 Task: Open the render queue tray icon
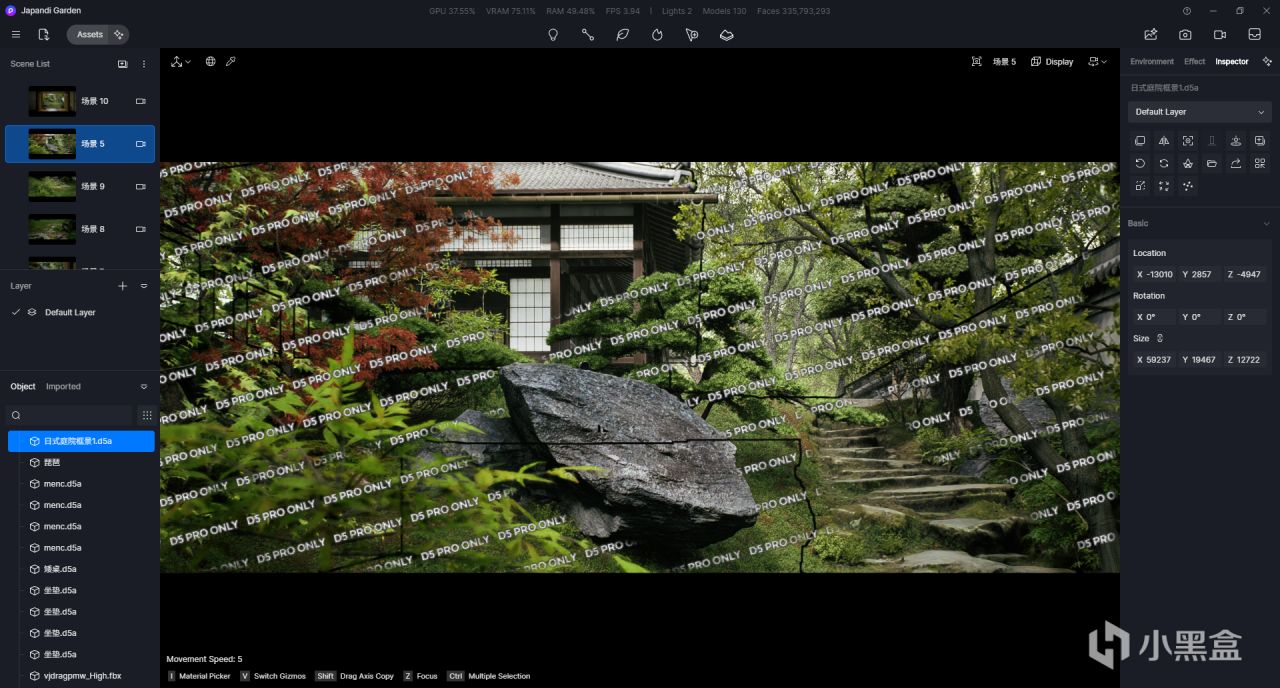1254,34
